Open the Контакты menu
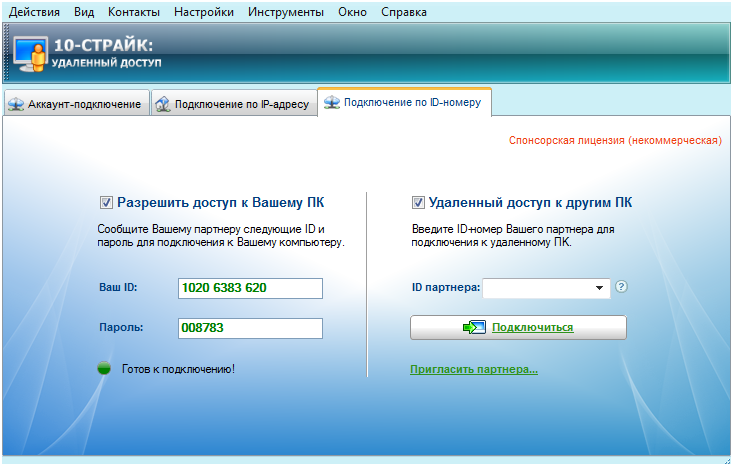733x467 pixels. coord(134,12)
